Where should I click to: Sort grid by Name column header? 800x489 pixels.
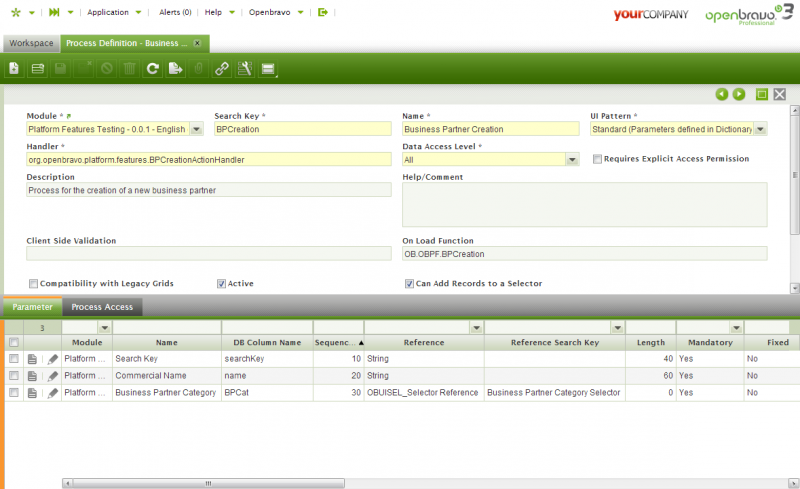coord(165,342)
